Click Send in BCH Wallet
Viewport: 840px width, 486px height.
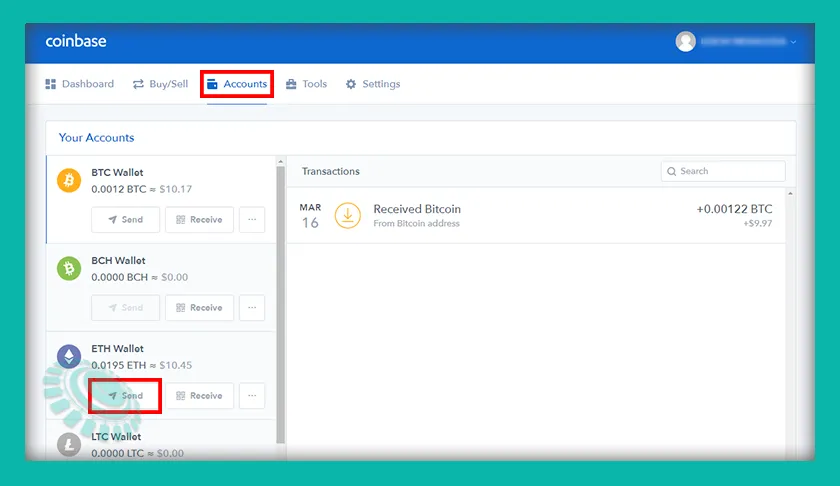tap(125, 308)
